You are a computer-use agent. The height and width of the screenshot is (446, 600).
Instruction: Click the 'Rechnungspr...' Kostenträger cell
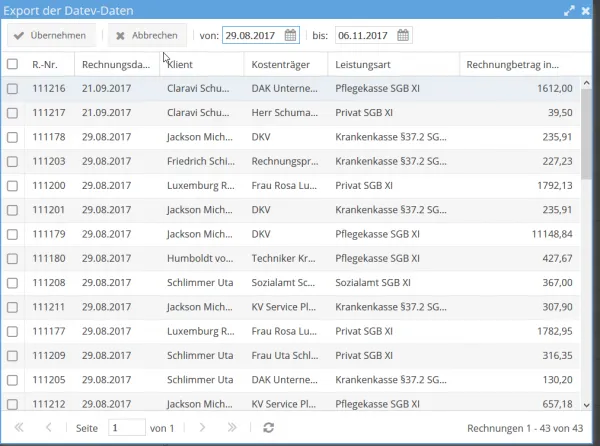(x=284, y=161)
